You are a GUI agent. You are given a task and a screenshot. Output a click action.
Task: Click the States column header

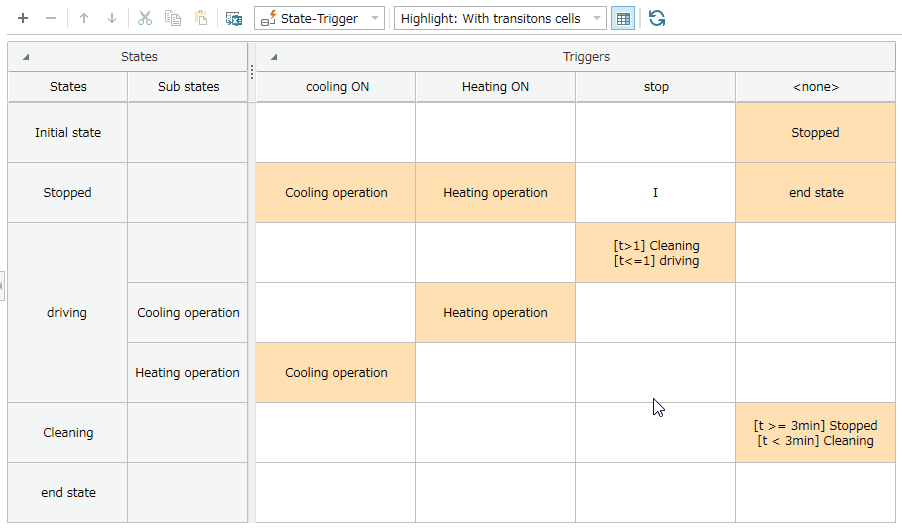coord(68,87)
